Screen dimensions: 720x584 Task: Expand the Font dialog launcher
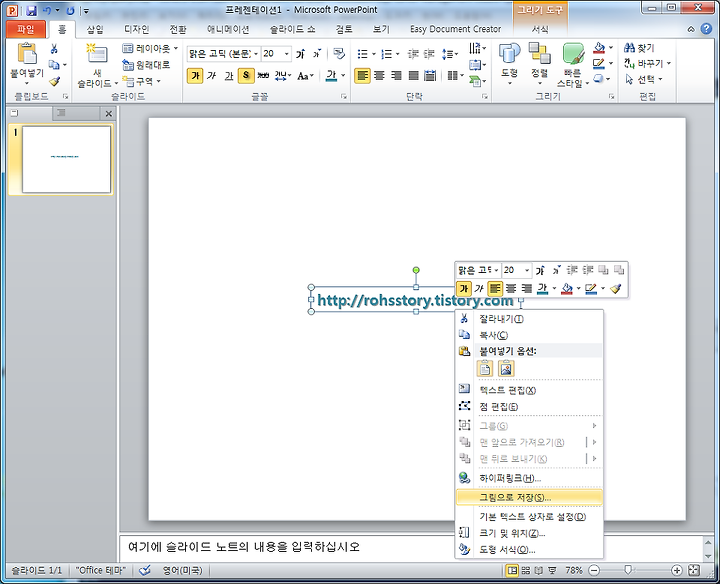click(343, 96)
